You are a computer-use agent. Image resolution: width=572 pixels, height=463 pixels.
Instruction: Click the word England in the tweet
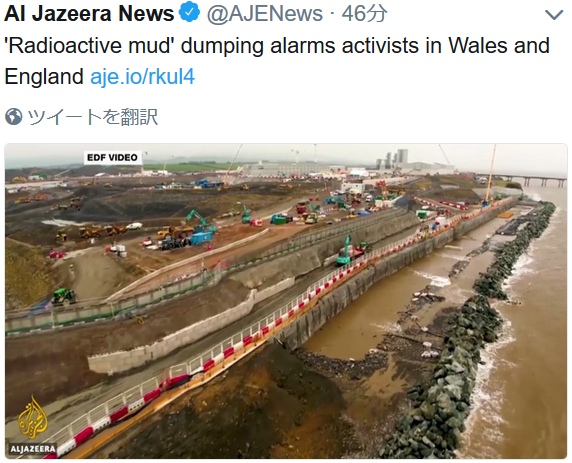(x=44, y=77)
